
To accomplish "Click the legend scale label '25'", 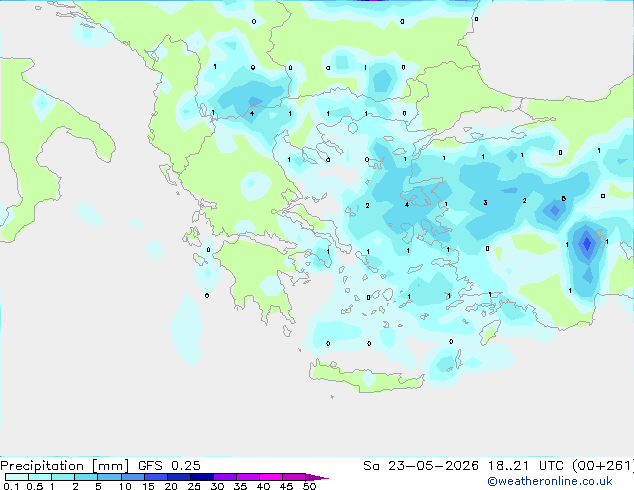I will pos(194,486).
